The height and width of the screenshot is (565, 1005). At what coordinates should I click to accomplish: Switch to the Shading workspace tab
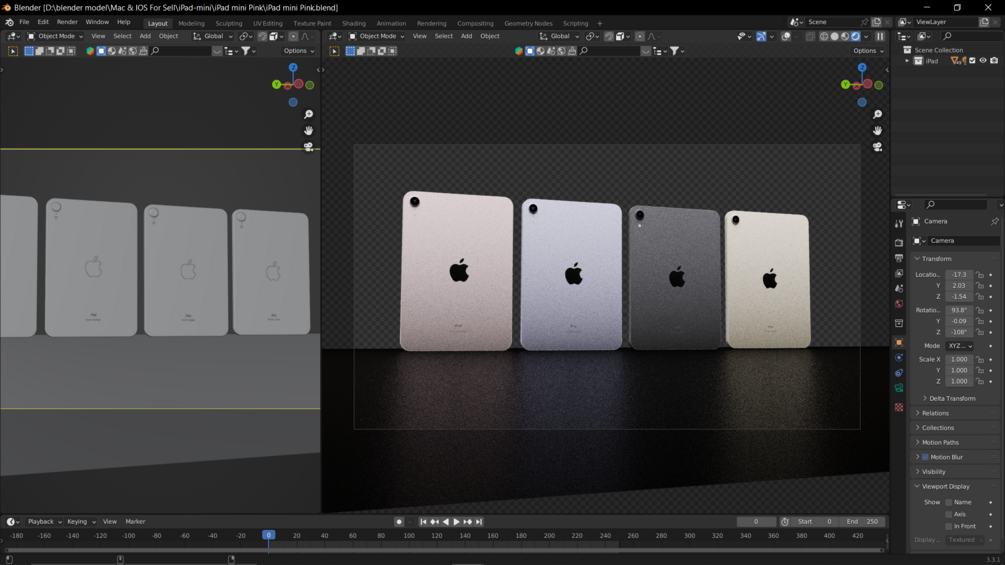pyautogui.click(x=354, y=23)
